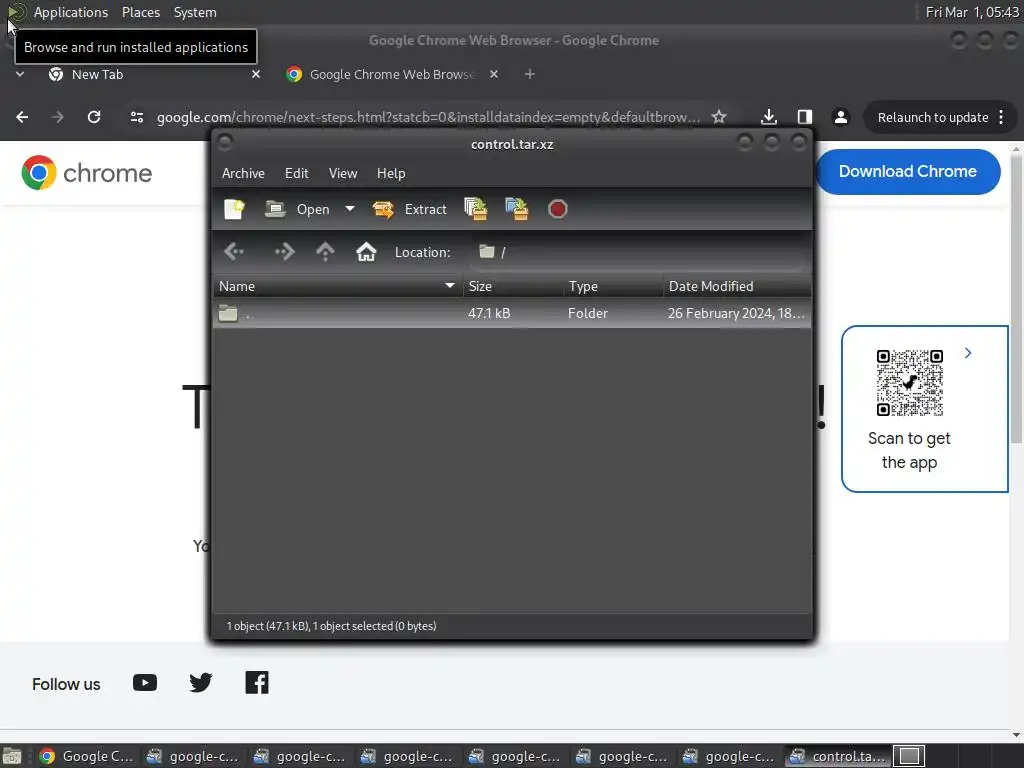Open Facebook follow link icon
Image resolution: width=1024 pixels, height=768 pixels.
point(257,683)
